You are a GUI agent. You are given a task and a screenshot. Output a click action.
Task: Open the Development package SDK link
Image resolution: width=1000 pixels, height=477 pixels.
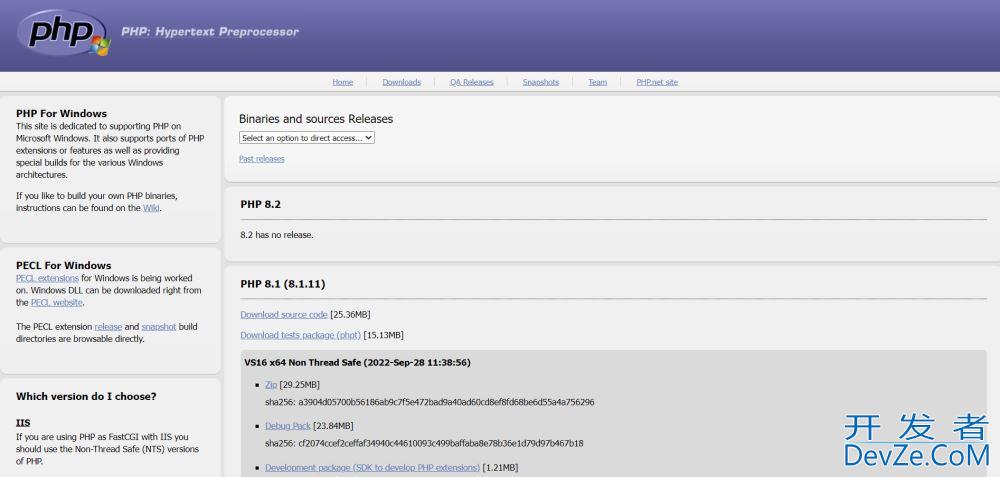[372, 467]
